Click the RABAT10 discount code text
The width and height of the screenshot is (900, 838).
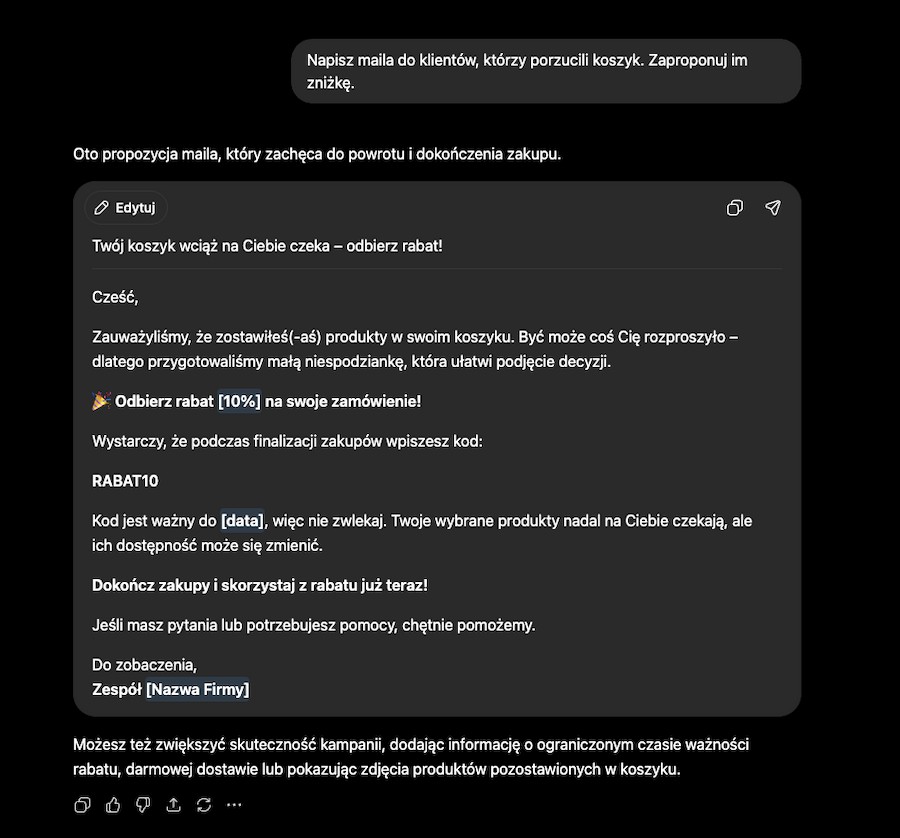(125, 481)
